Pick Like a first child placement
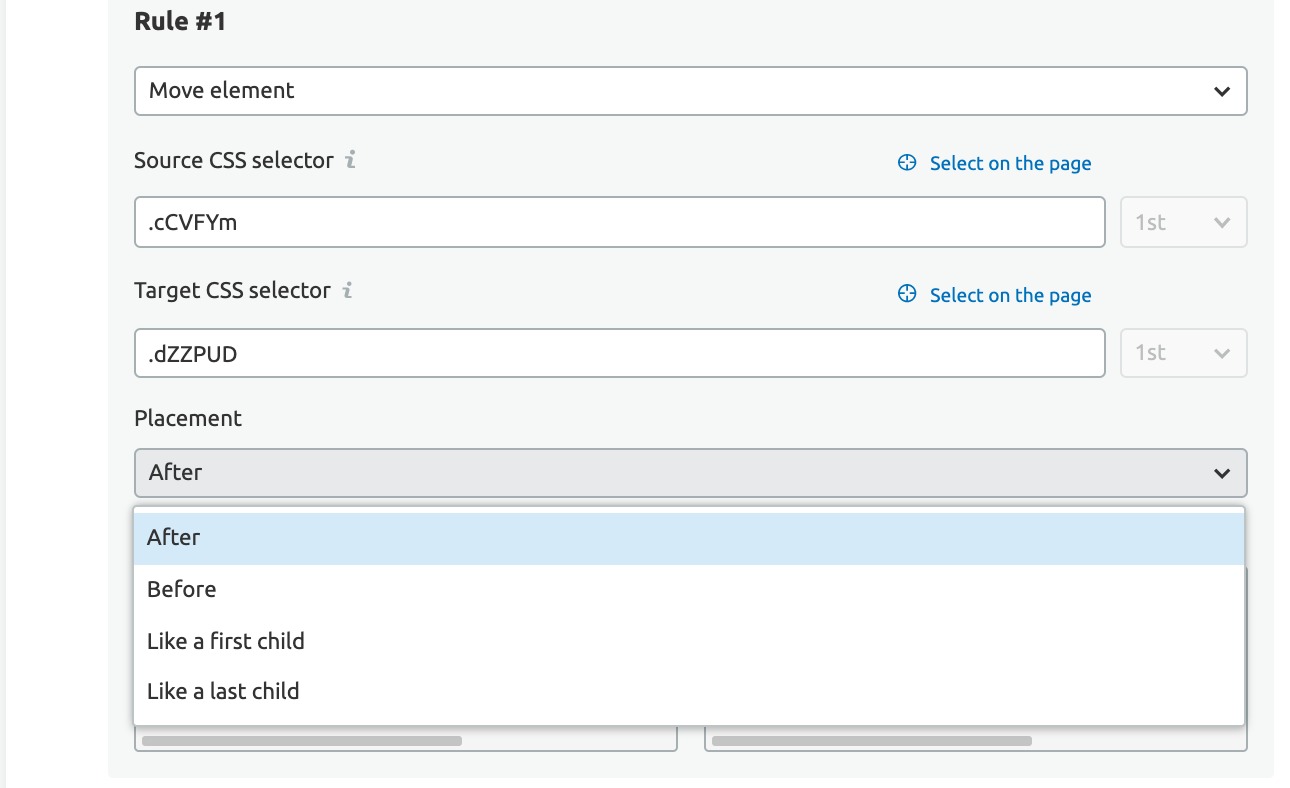This screenshot has width=1290, height=788. tap(226, 641)
